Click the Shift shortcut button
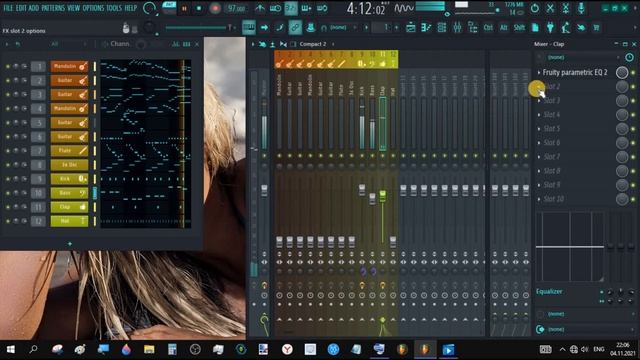The image size is (640, 360). tap(519, 27)
